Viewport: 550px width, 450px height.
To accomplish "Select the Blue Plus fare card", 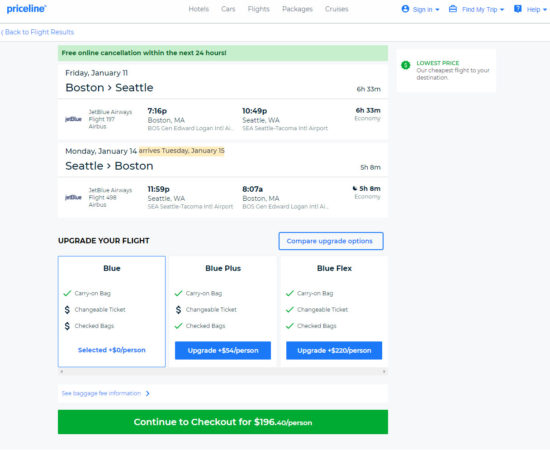I will [223, 311].
